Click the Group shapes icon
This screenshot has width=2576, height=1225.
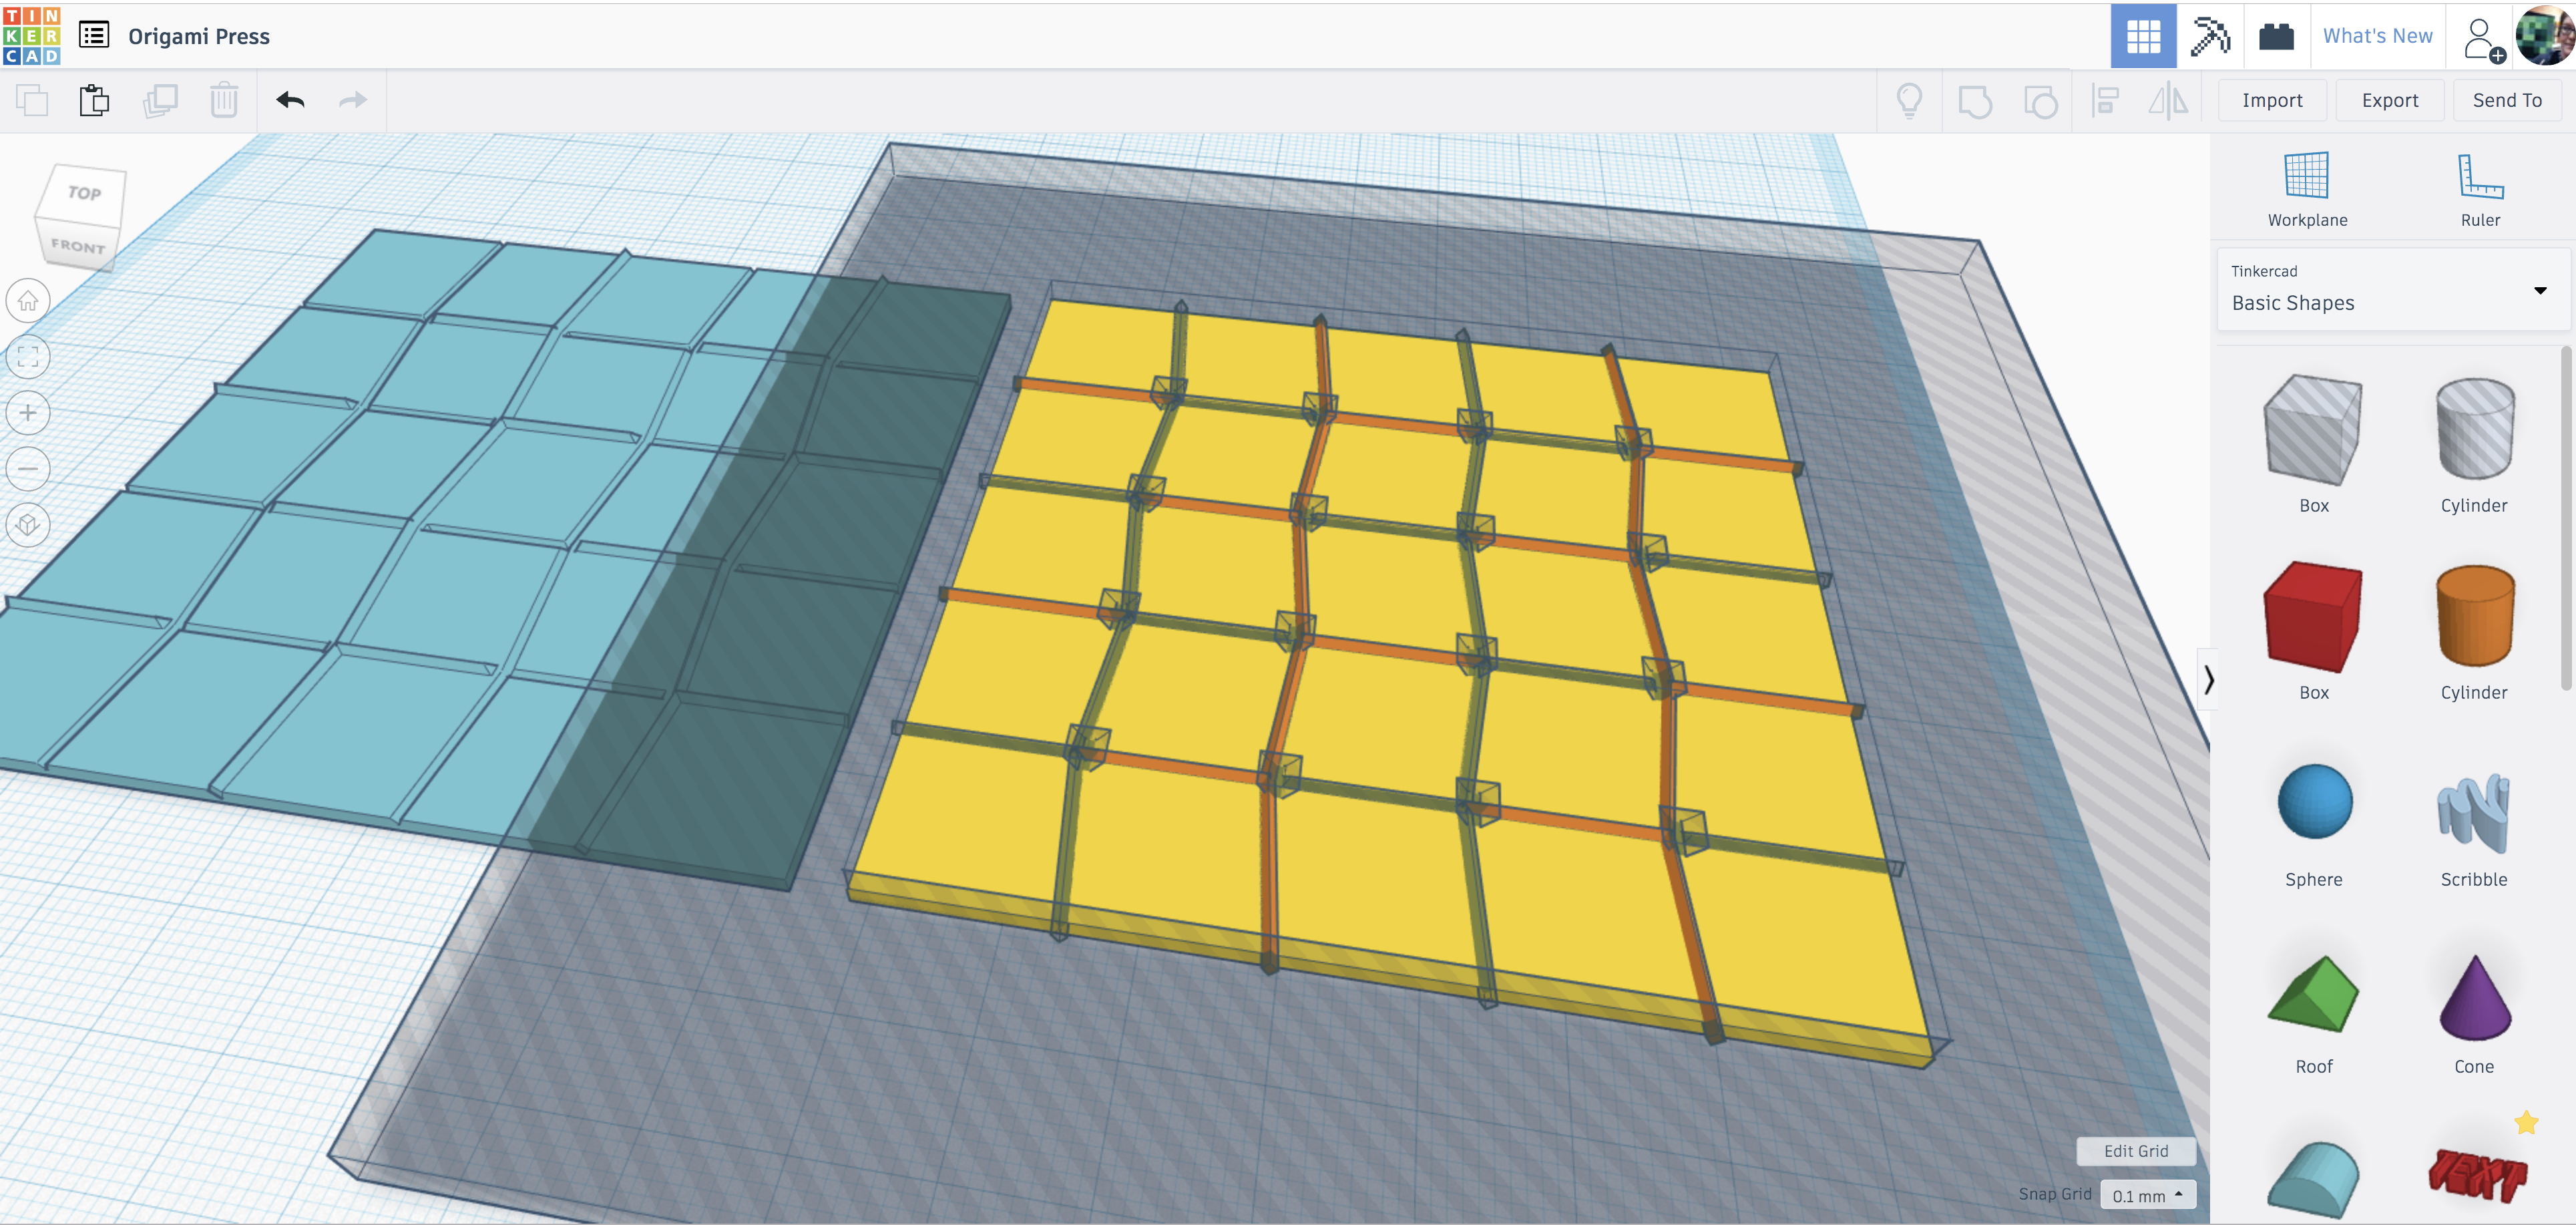[1975, 101]
